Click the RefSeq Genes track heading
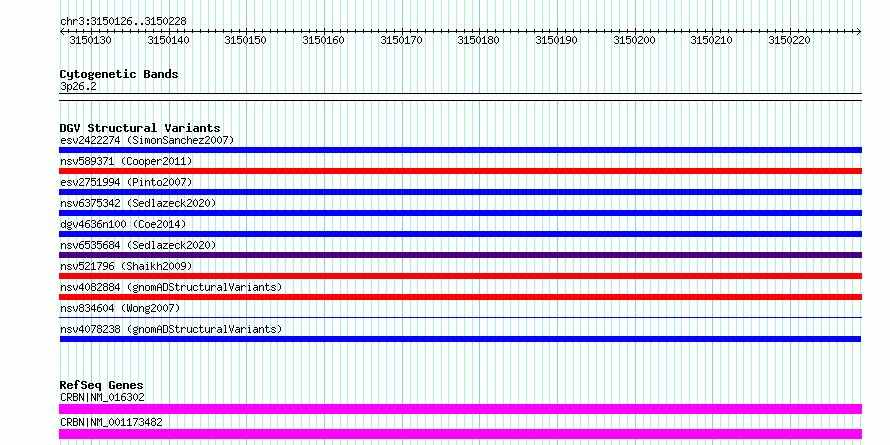This screenshot has width=890, height=445. (102, 386)
